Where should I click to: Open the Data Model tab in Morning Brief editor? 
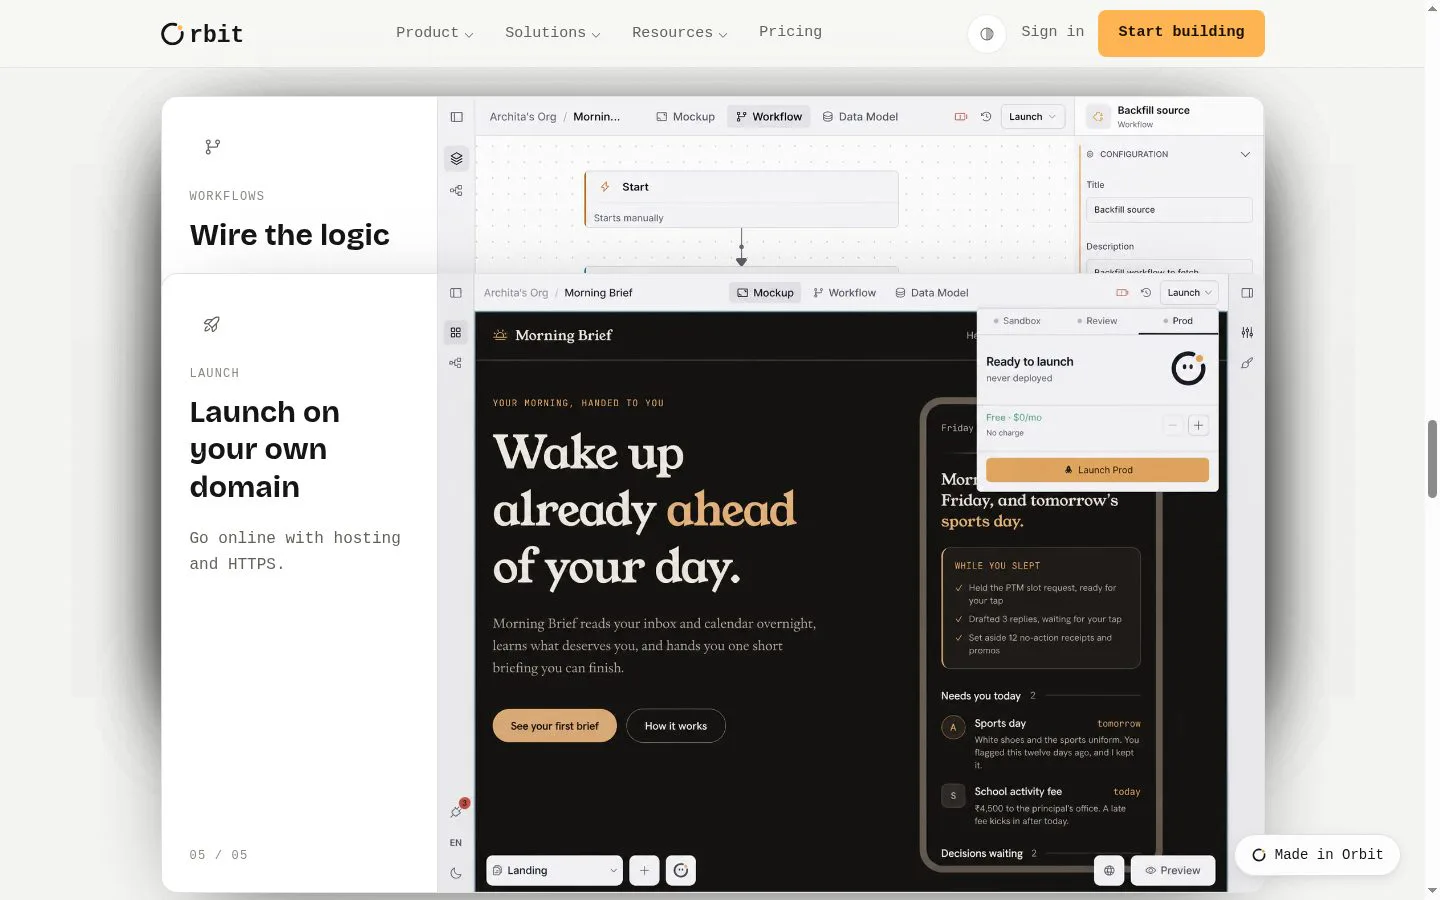pos(932,293)
